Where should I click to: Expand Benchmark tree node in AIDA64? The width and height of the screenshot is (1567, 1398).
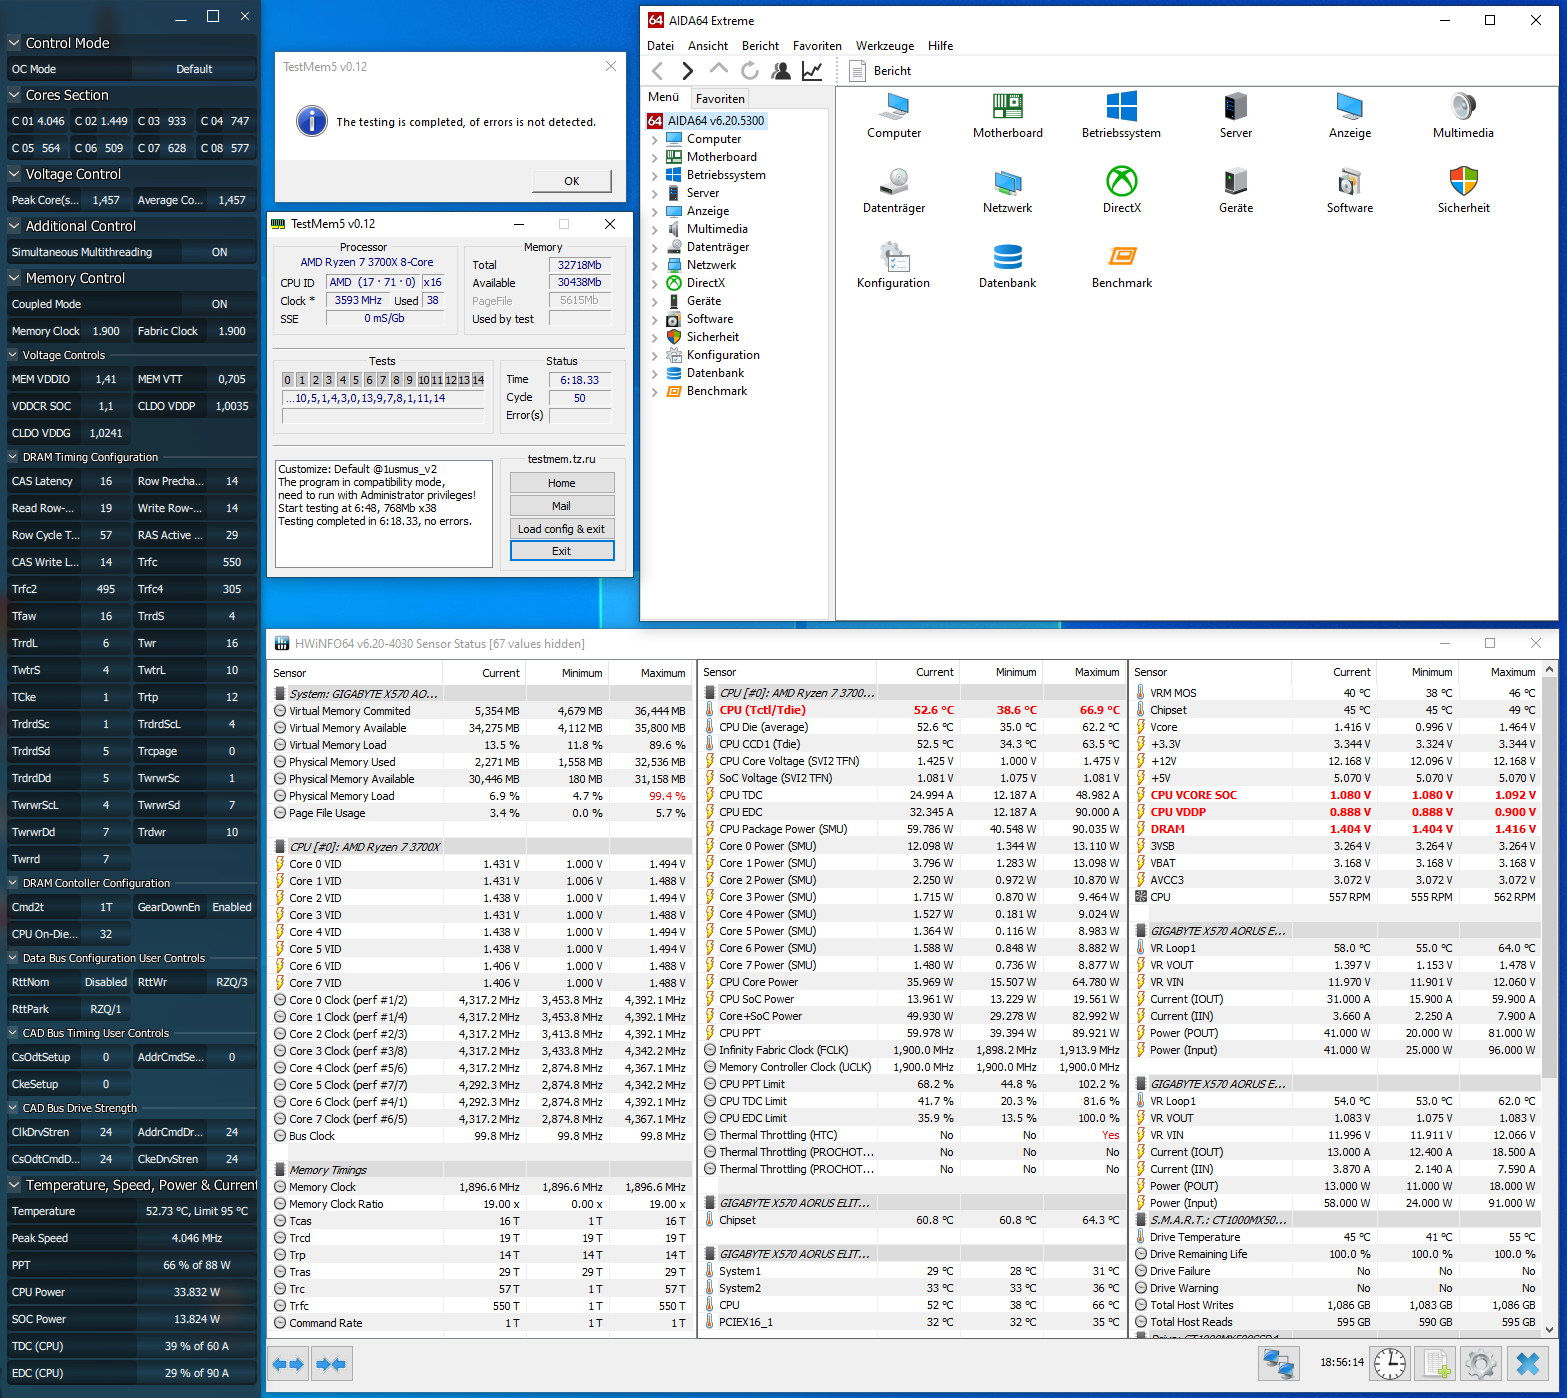[655, 392]
